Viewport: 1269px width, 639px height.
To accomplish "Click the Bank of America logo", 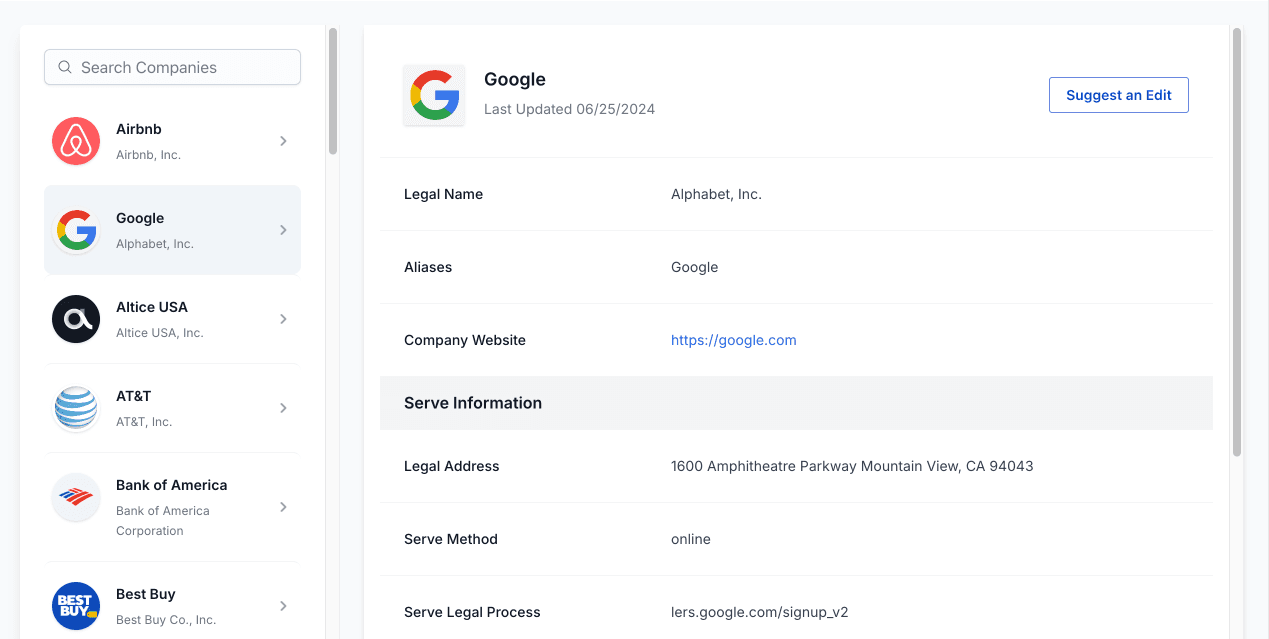I will 76,497.
